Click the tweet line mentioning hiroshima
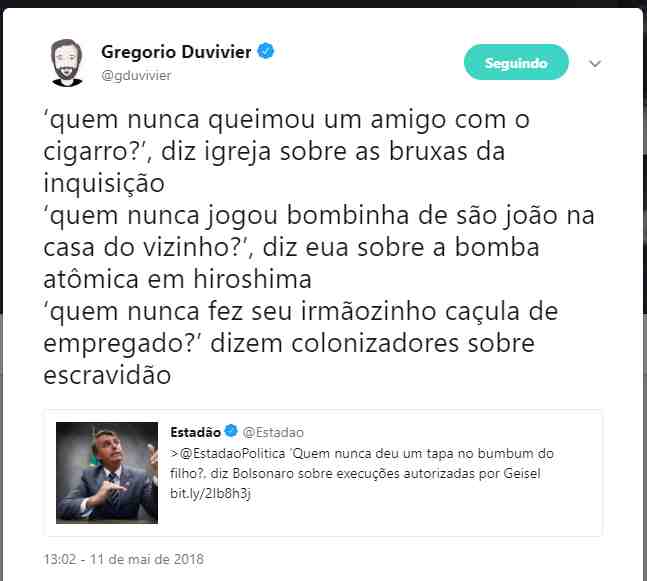Screen dimensions: 647x581 tap(177, 279)
